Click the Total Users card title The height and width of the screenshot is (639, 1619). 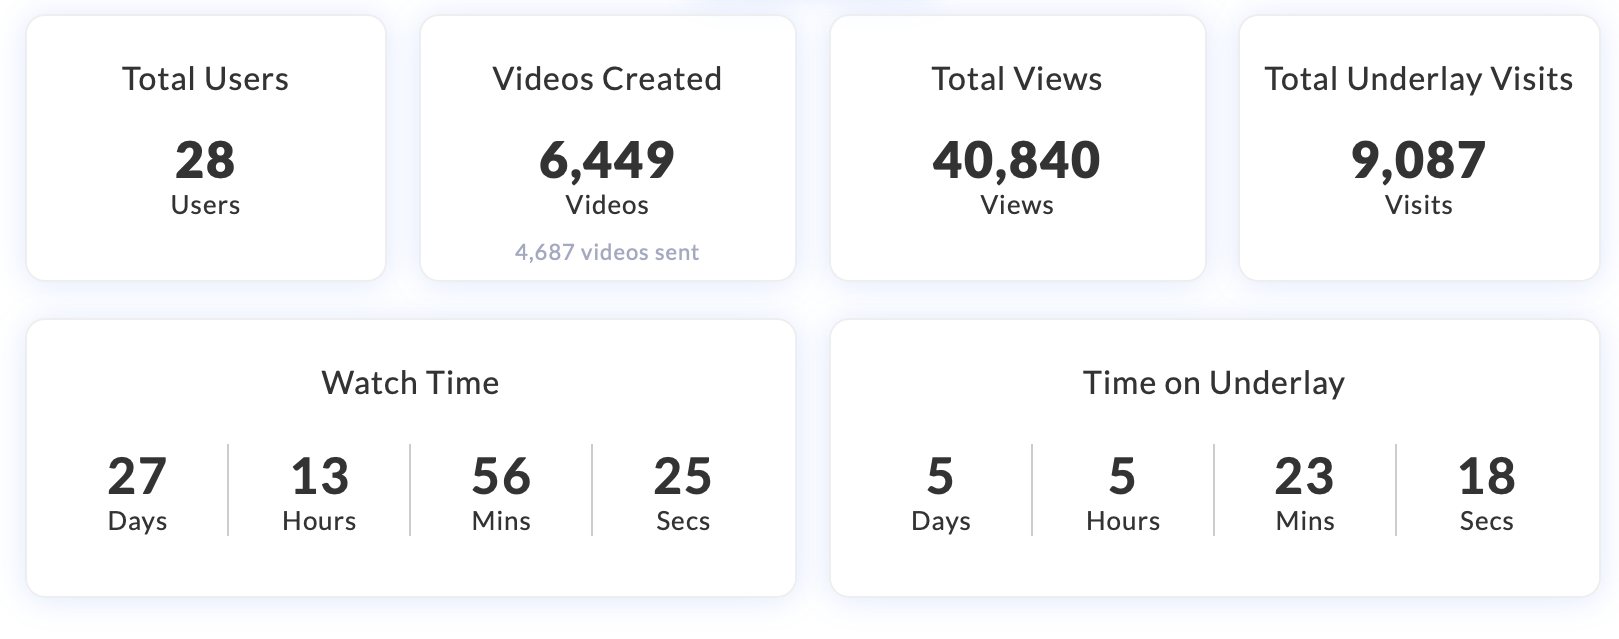205,79
